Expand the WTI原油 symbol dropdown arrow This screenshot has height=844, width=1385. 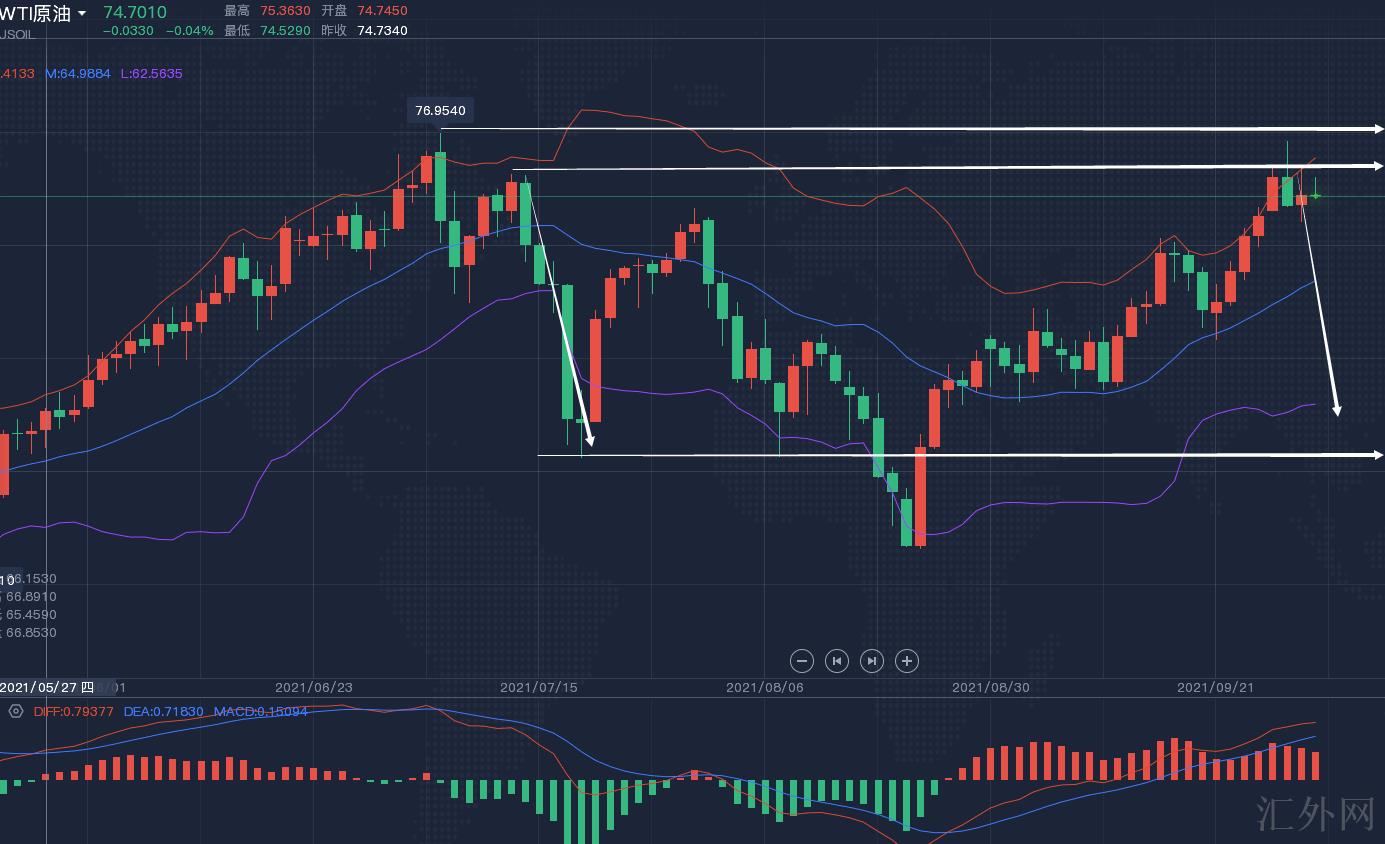[x=82, y=14]
